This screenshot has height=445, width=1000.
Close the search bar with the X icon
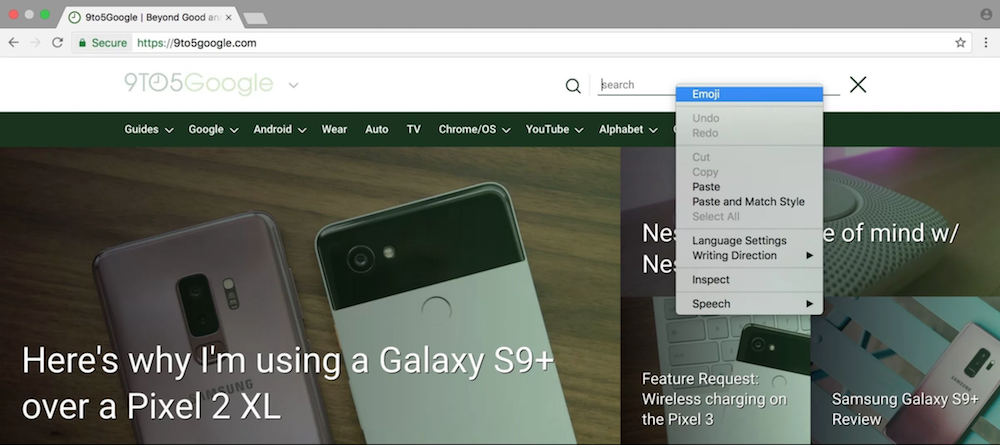(858, 84)
